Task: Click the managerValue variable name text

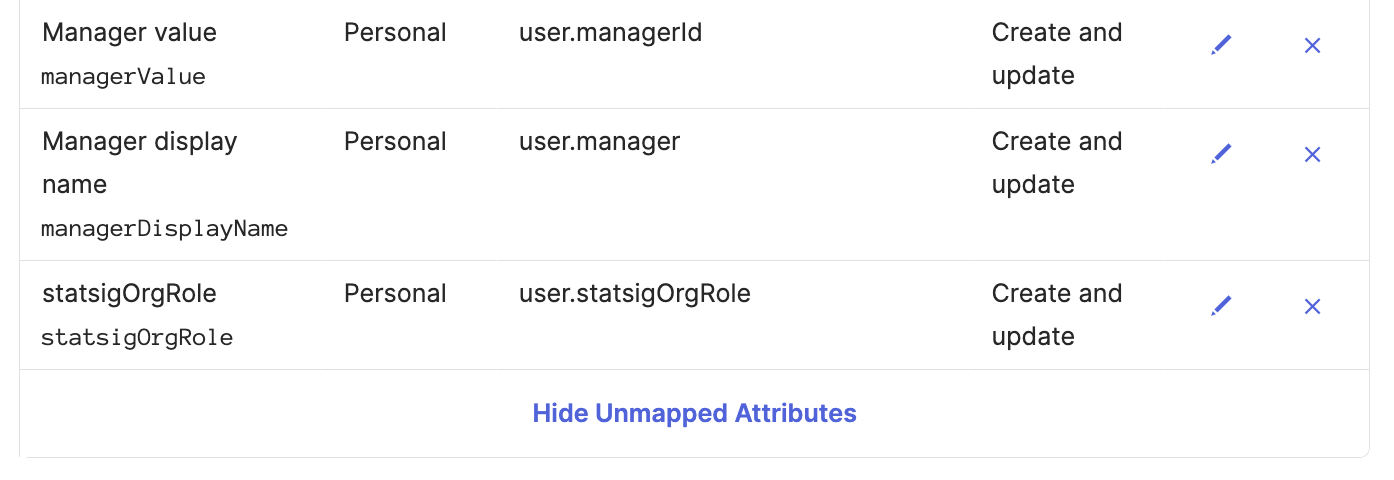Action: [123, 77]
